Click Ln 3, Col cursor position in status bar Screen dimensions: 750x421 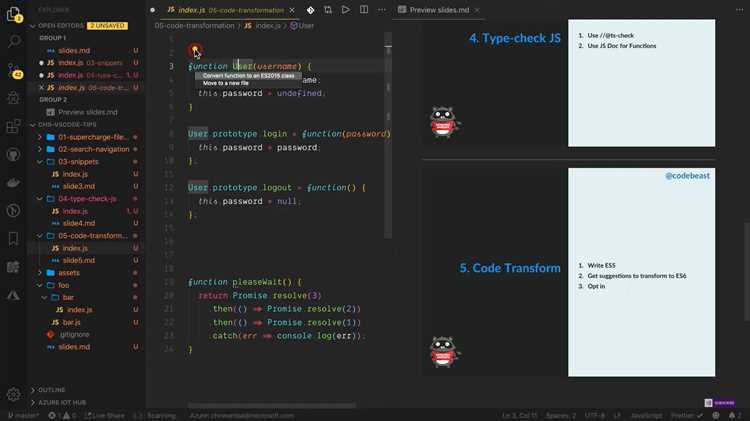pos(520,415)
